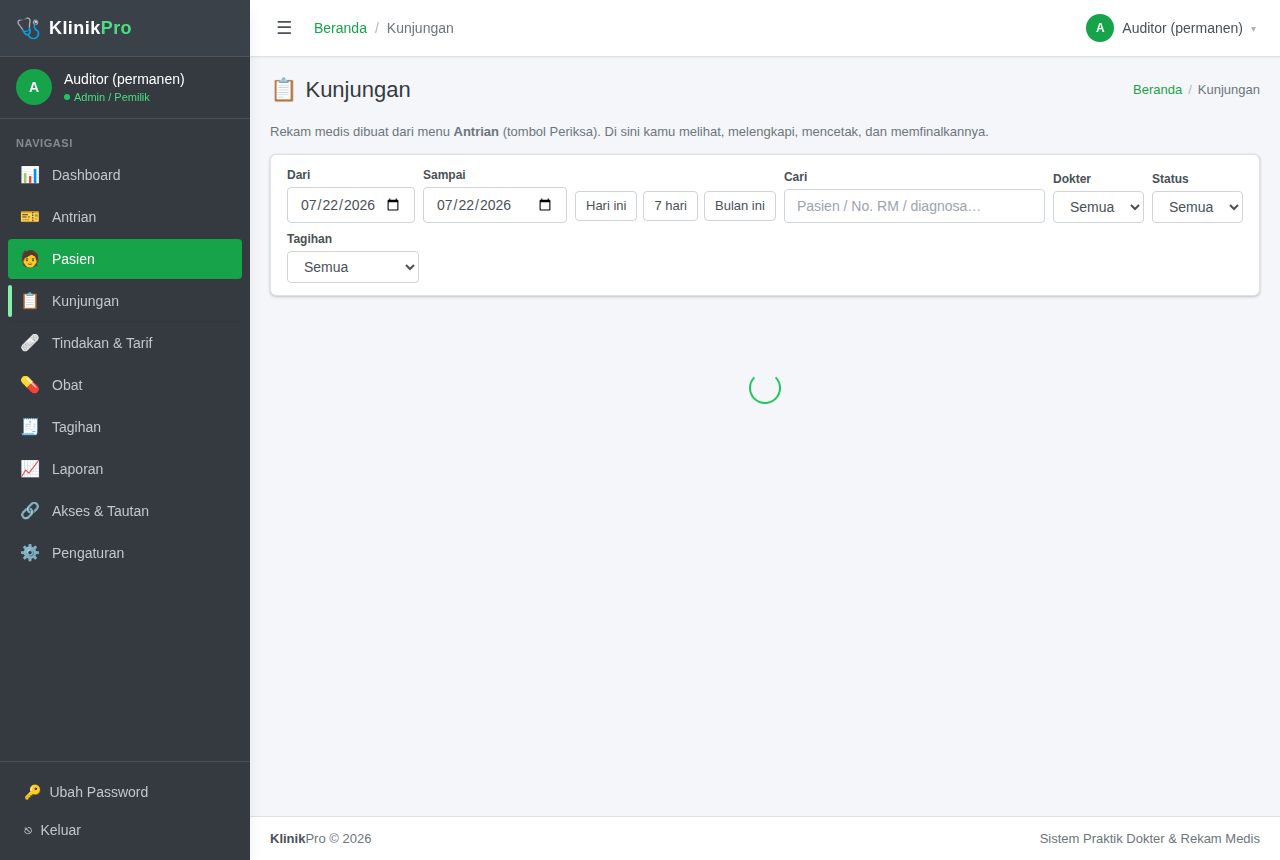Open the Auditor user menu in the top right

(x=1171, y=28)
